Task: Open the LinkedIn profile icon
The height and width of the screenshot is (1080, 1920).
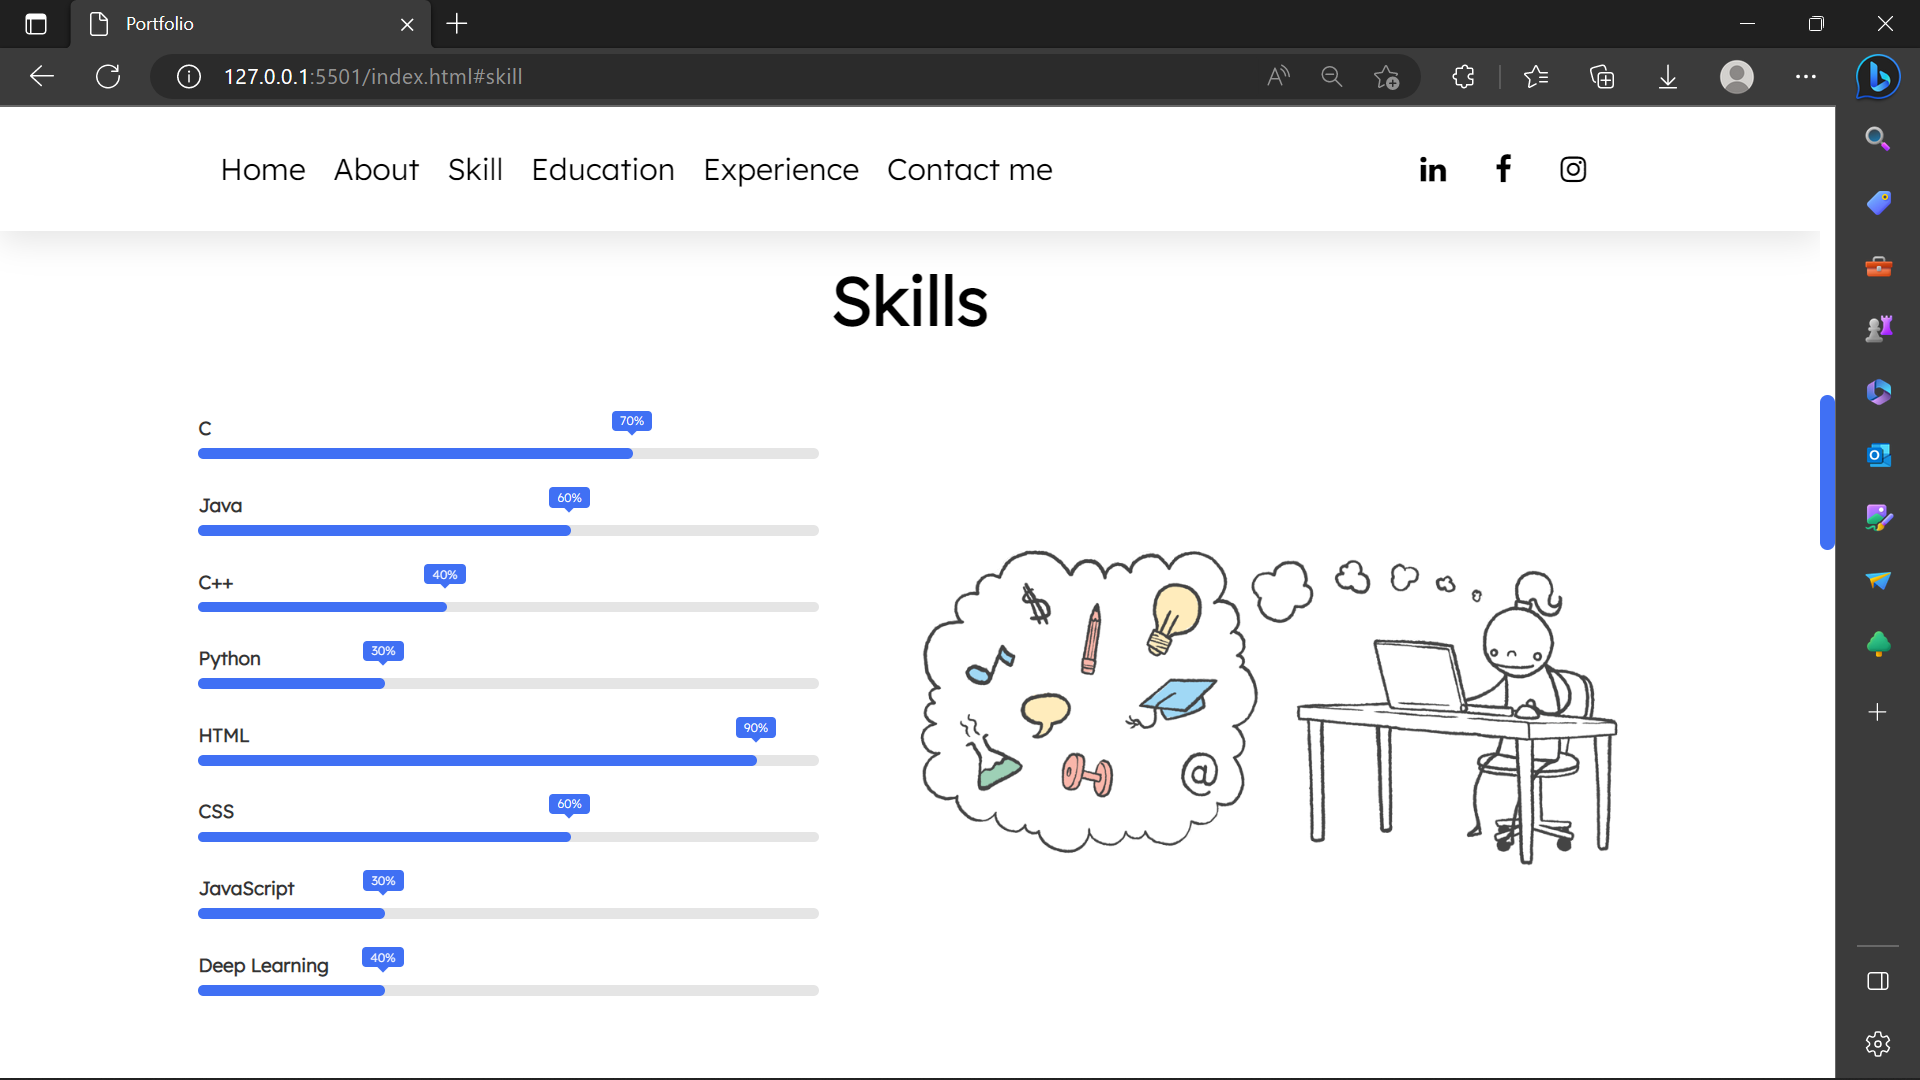Action: (x=1431, y=169)
